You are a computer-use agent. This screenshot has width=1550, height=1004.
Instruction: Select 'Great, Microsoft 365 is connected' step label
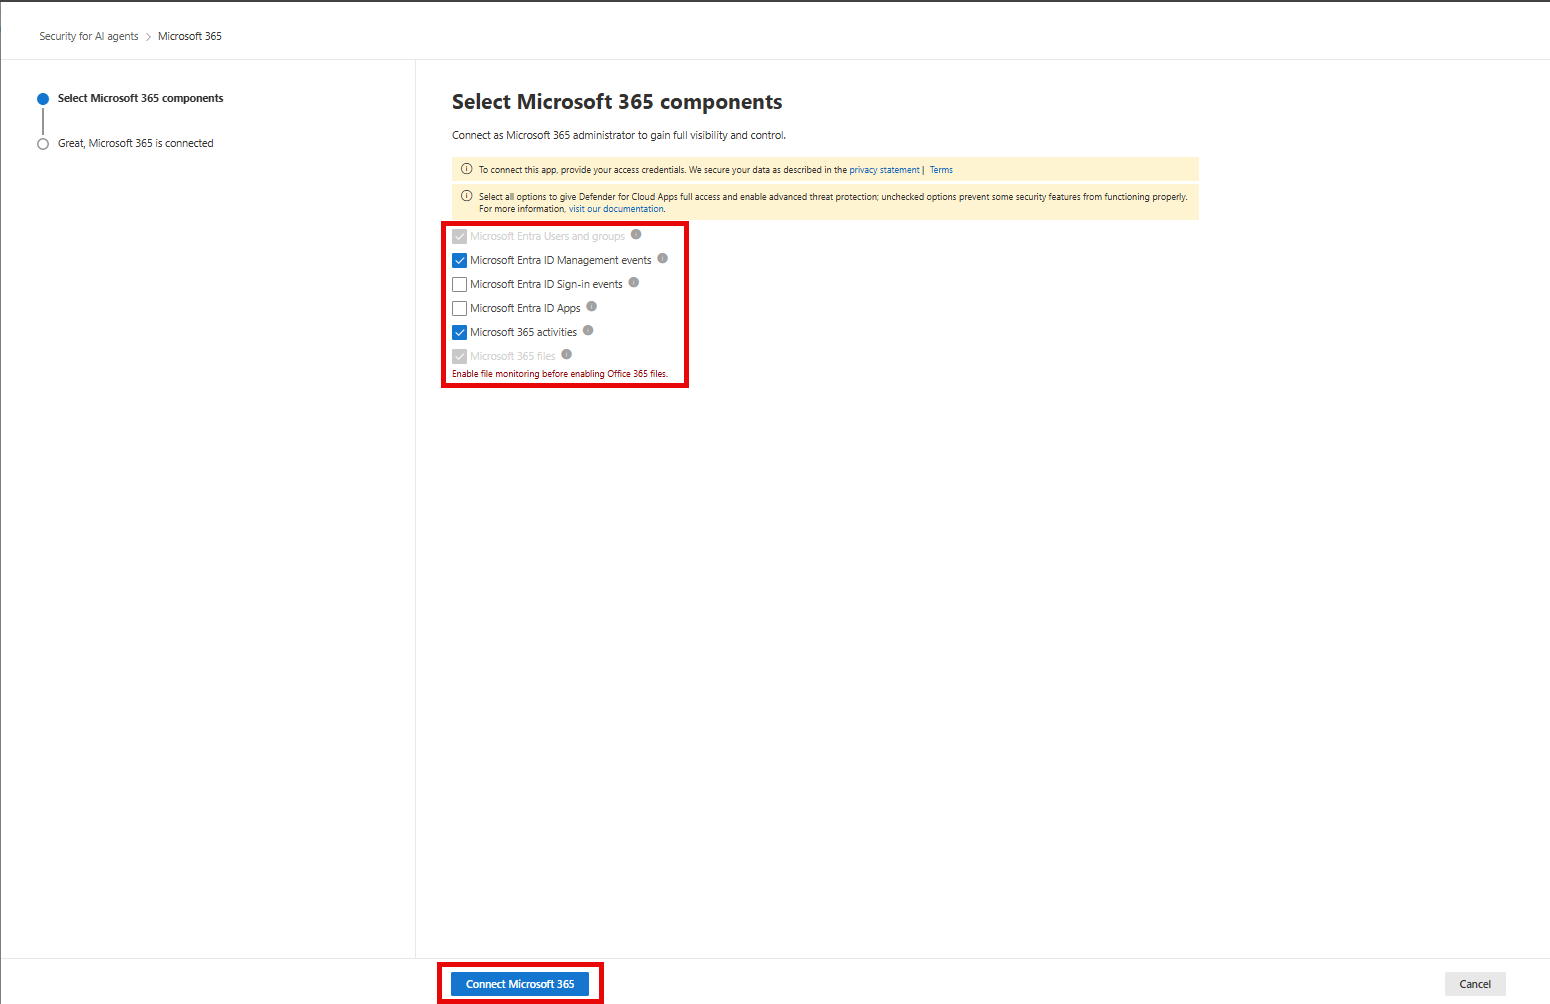point(136,143)
